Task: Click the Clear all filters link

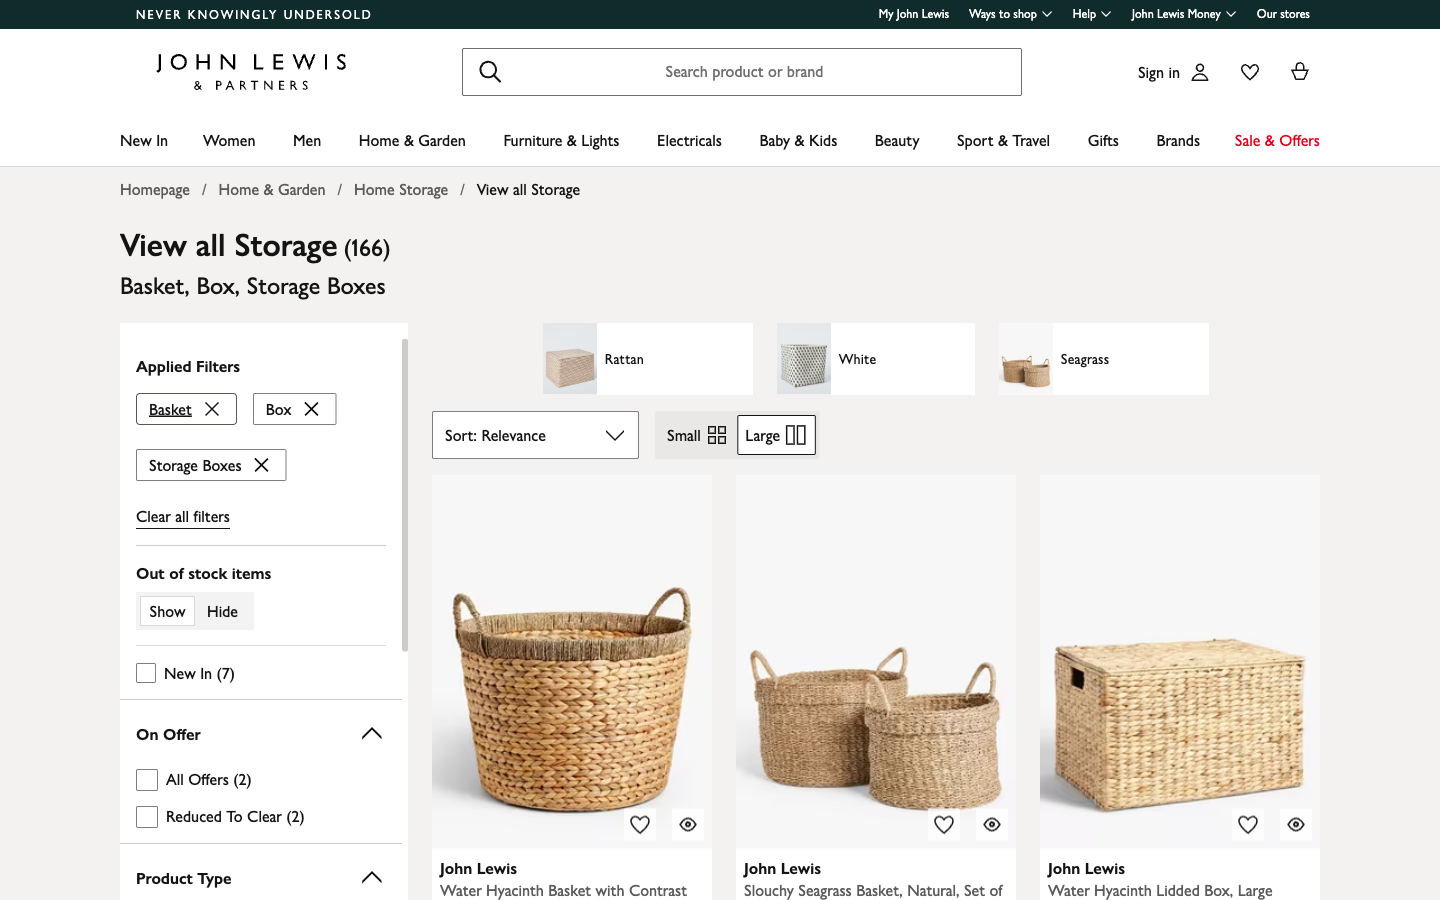Action: [183, 516]
